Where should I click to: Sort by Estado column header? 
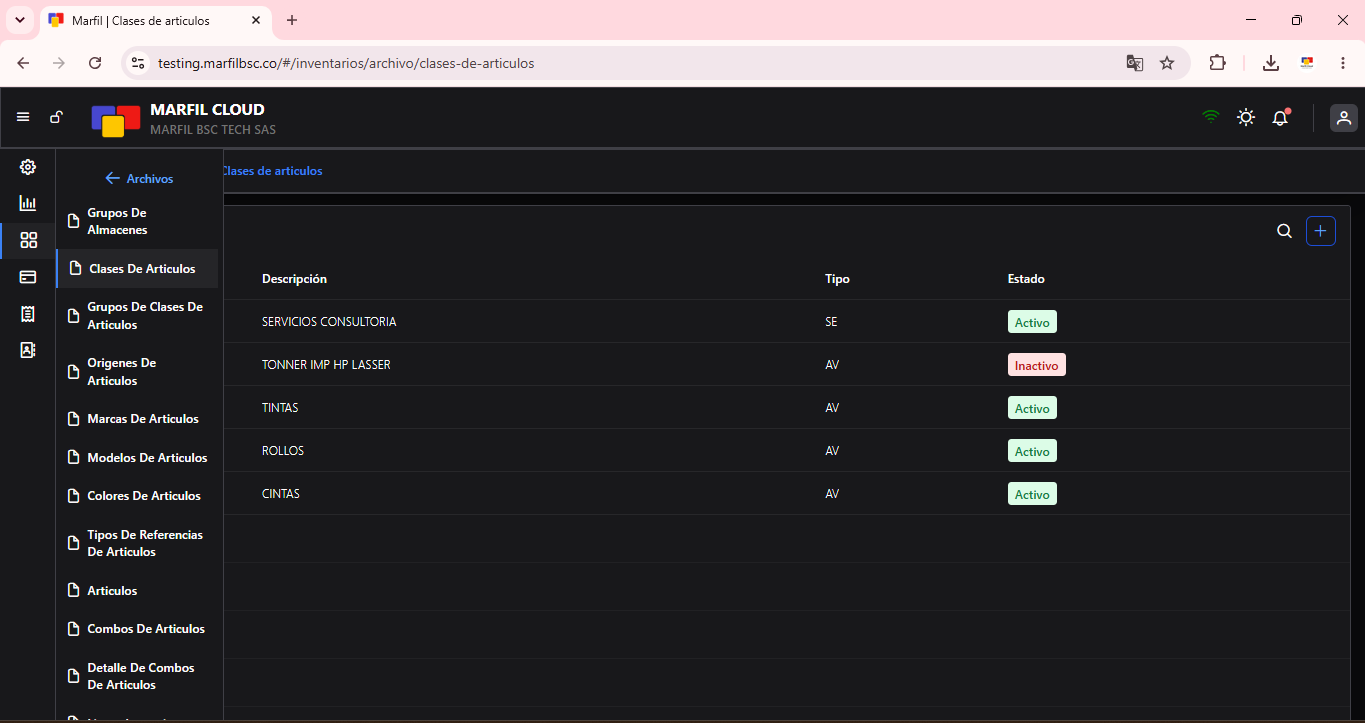(x=1026, y=279)
